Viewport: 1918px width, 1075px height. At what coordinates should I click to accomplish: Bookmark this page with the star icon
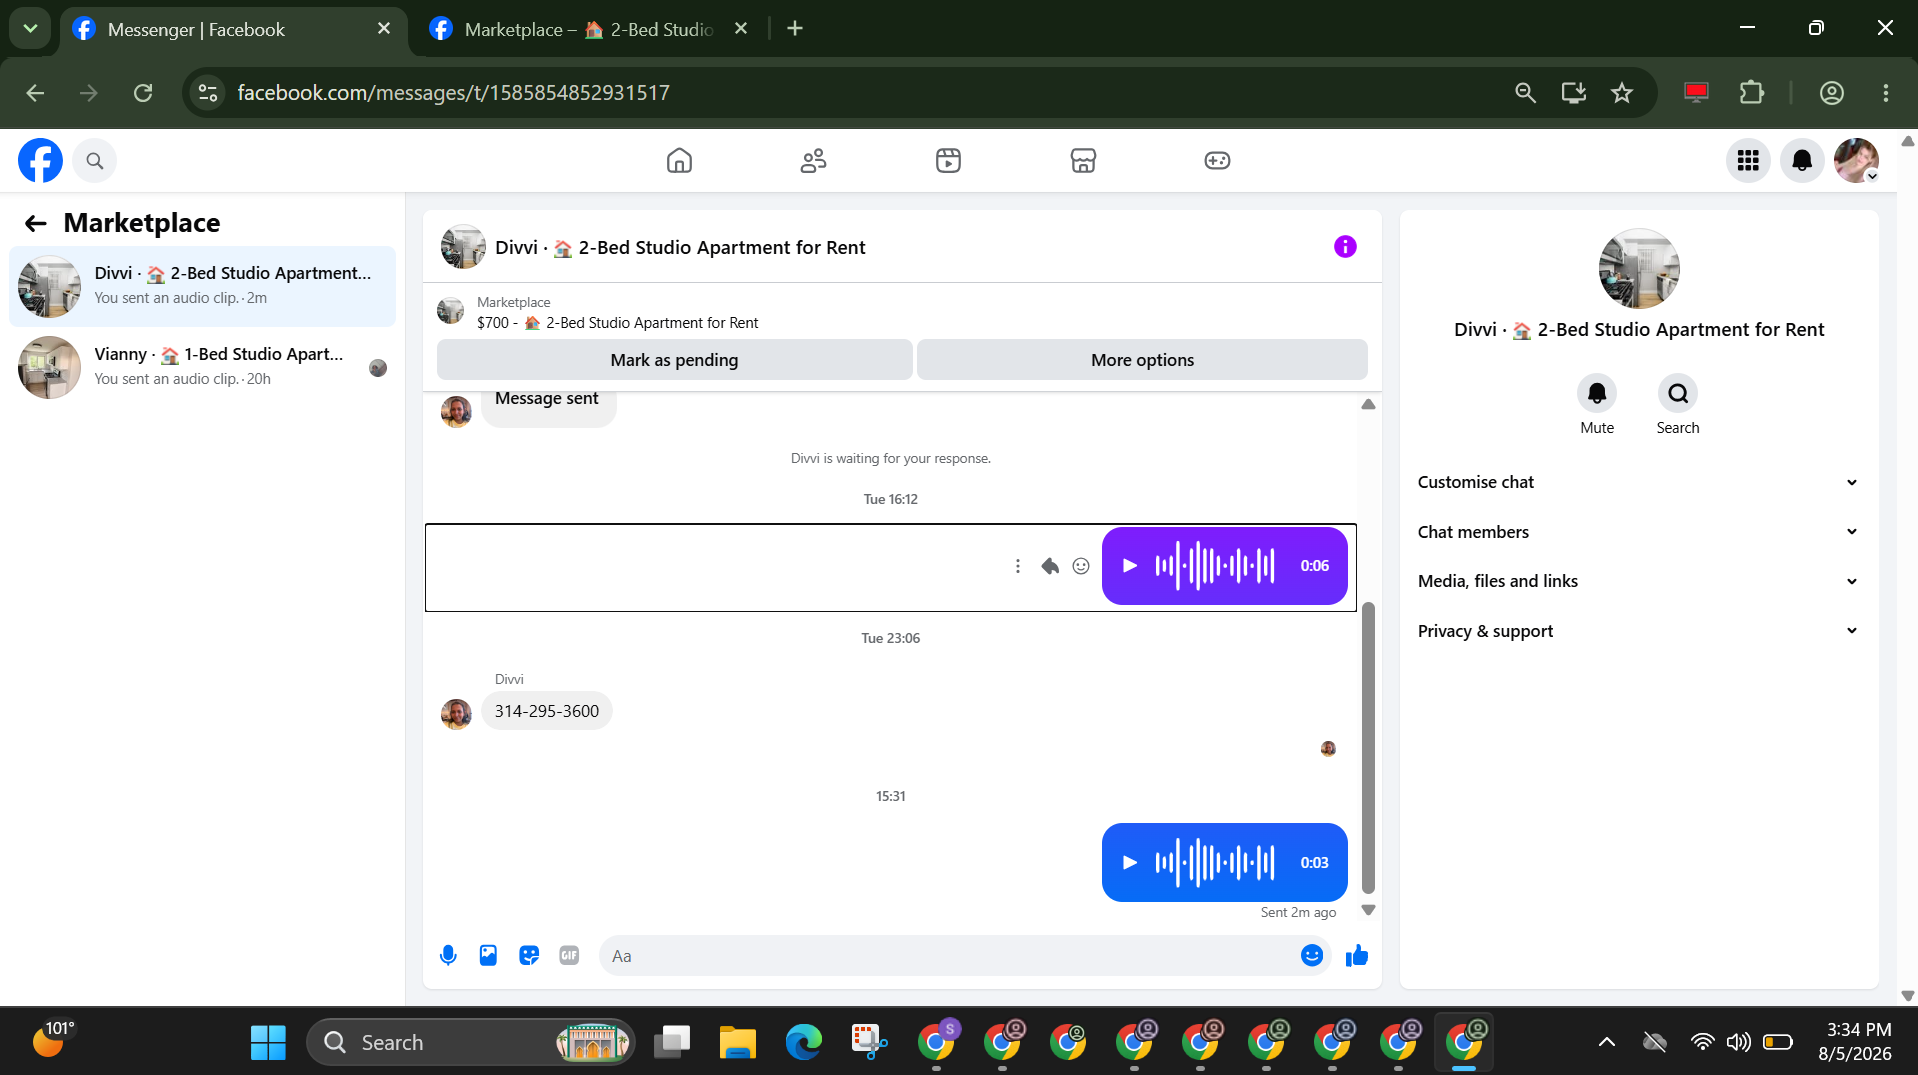1622,93
